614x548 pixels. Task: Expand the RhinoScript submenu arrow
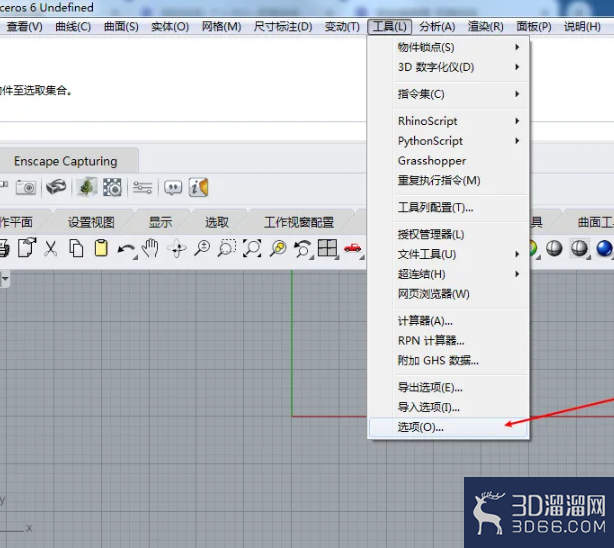pyautogui.click(x=517, y=121)
